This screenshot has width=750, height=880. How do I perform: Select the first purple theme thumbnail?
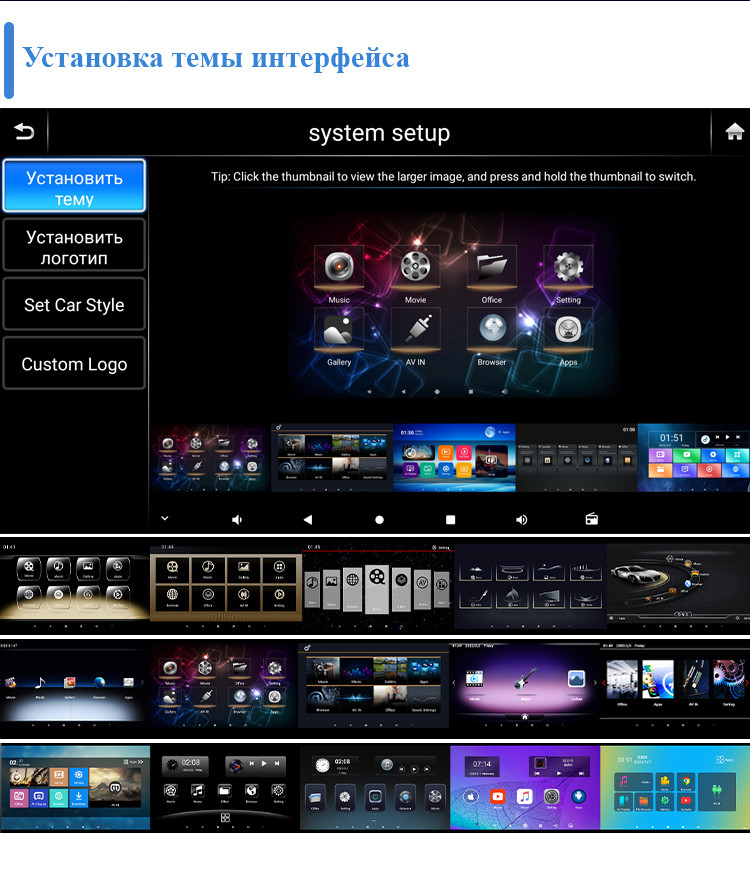[210, 458]
